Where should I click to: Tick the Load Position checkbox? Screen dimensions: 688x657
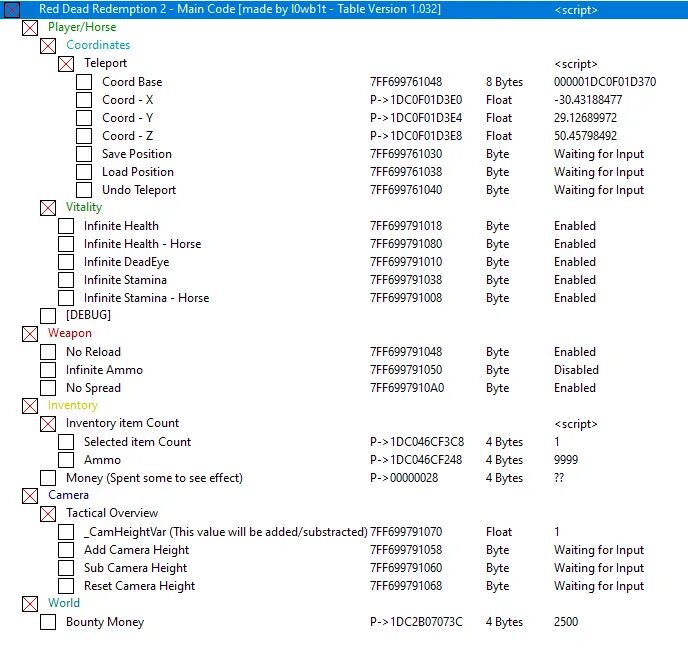pyautogui.click(x=84, y=172)
